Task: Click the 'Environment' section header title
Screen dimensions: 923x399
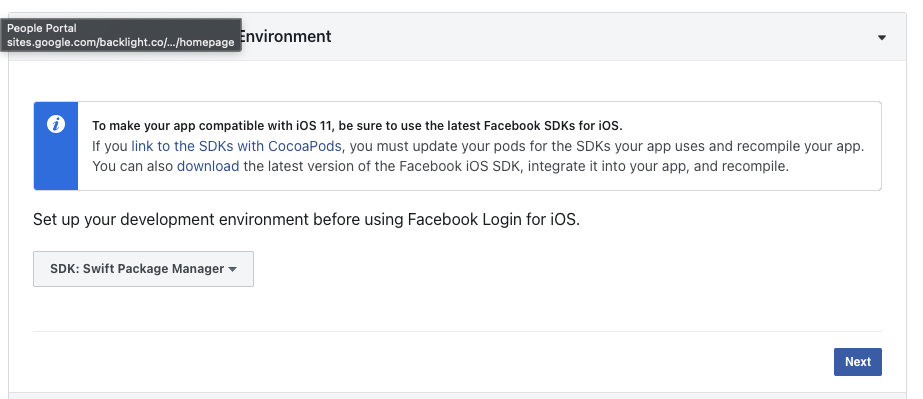Action: [x=286, y=36]
